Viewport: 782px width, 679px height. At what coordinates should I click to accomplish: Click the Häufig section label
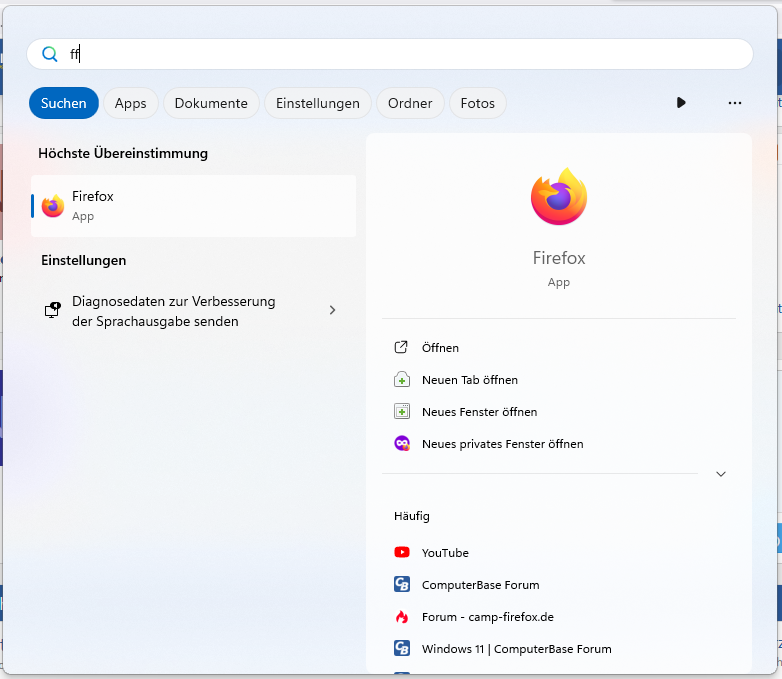[x=411, y=516]
